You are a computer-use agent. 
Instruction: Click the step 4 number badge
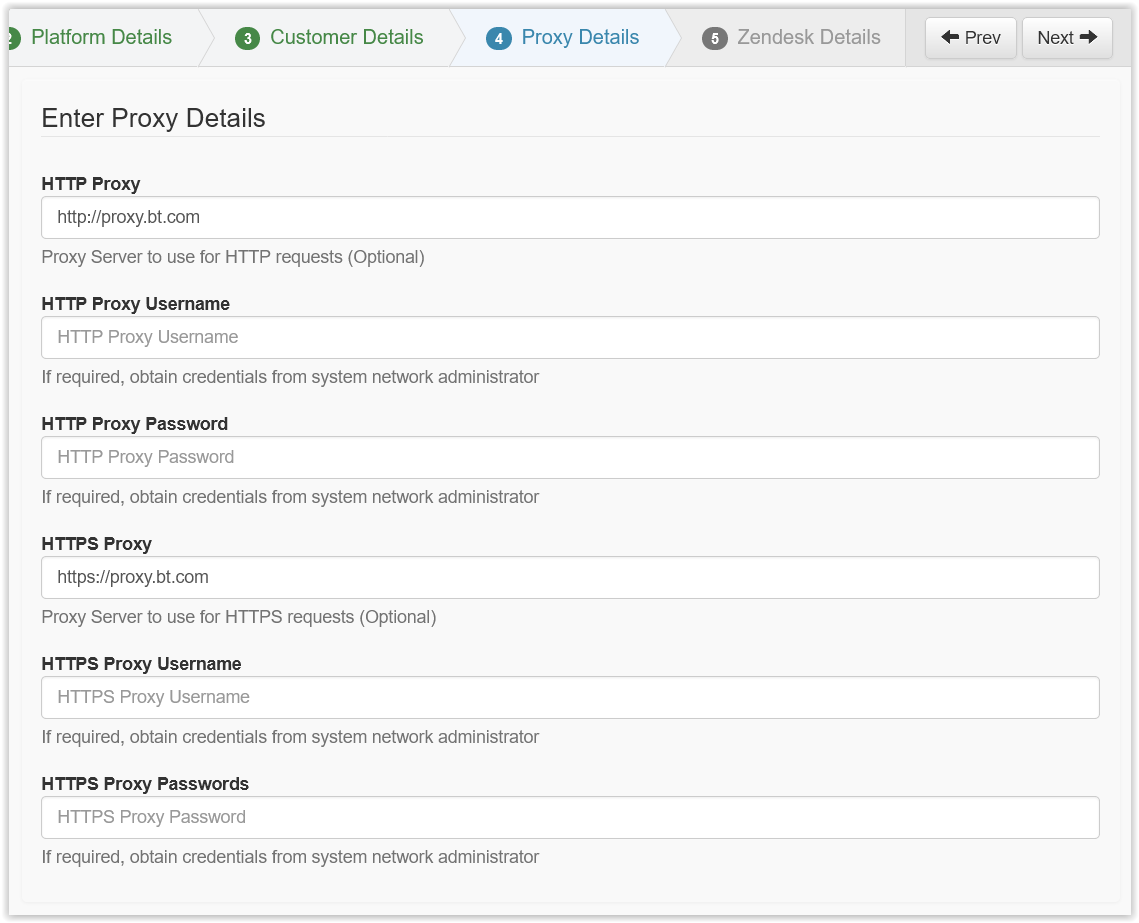point(498,38)
